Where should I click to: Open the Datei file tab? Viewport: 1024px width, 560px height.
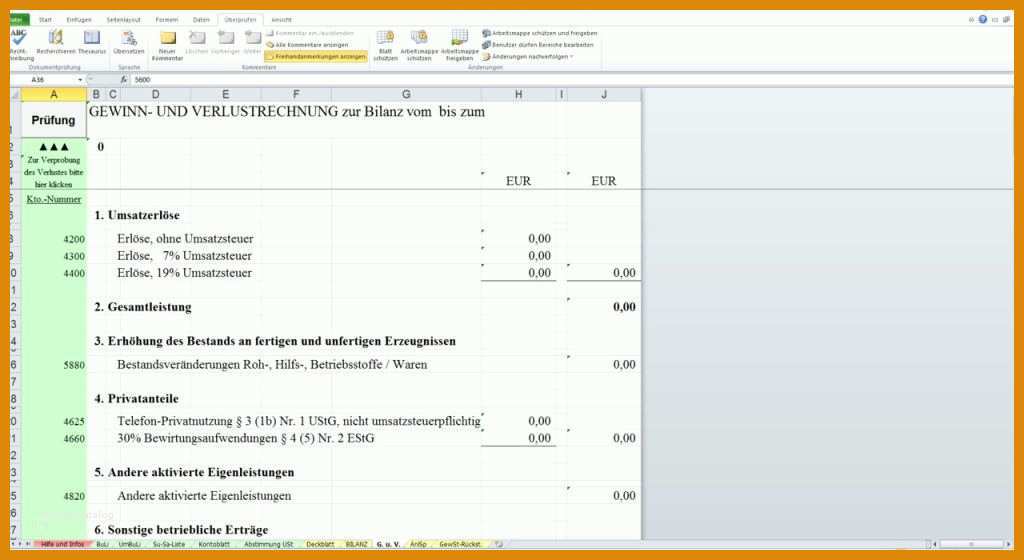click(x=18, y=20)
